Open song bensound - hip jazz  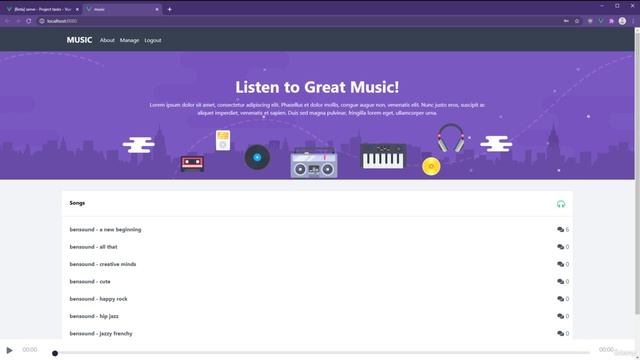(94, 316)
